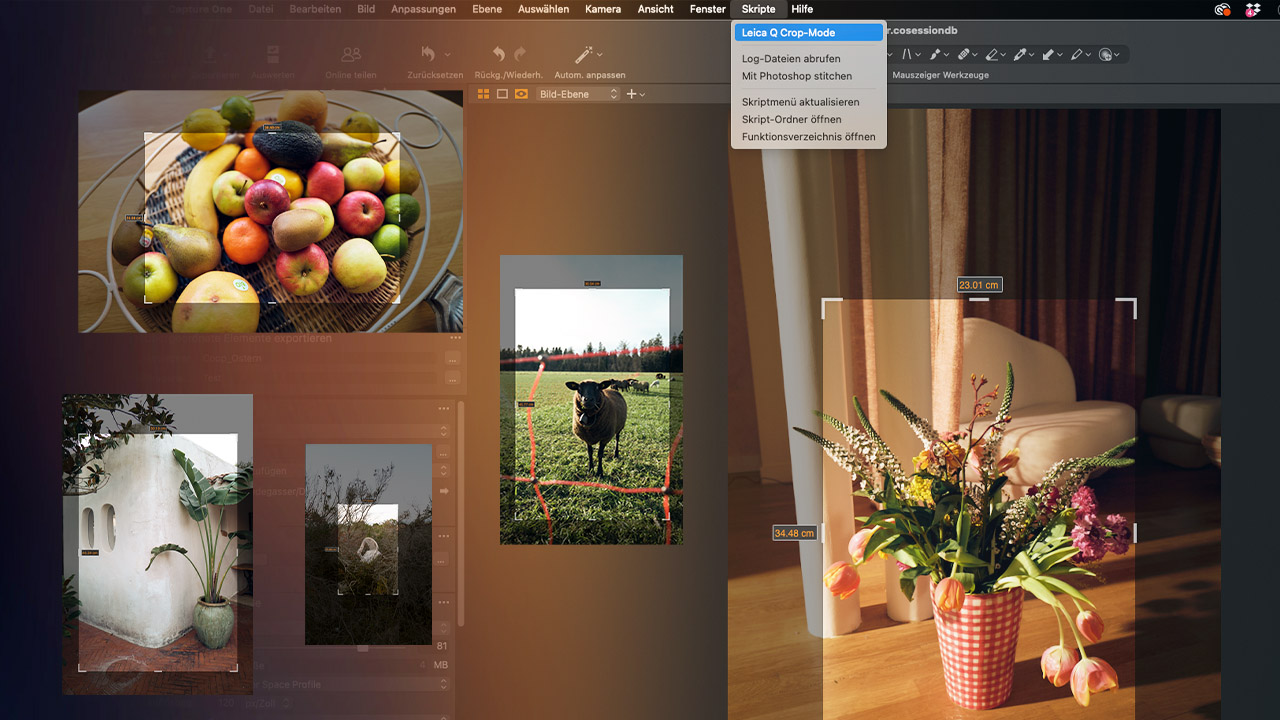Open Creative Cloud icon in menu bar
Image resolution: width=1280 pixels, height=720 pixels.
click(1222, 10)
